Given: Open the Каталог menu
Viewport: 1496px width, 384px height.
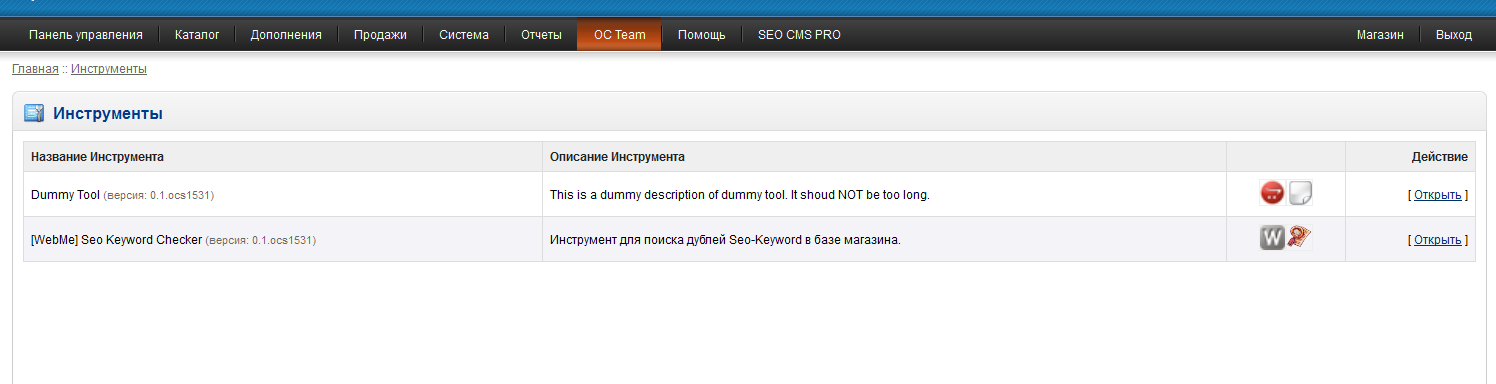Looking at the screenshot, I should [197, 35].
